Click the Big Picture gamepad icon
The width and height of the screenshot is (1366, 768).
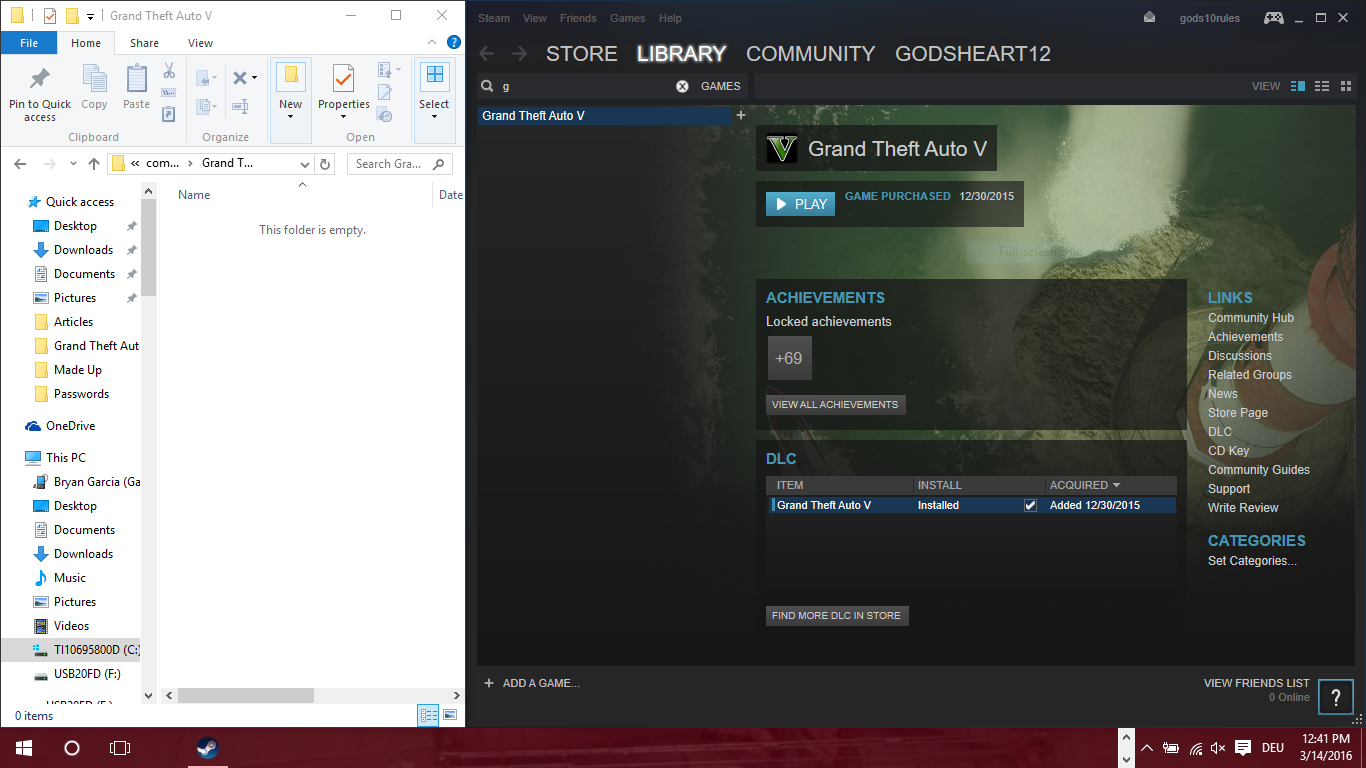(1273, 17)
